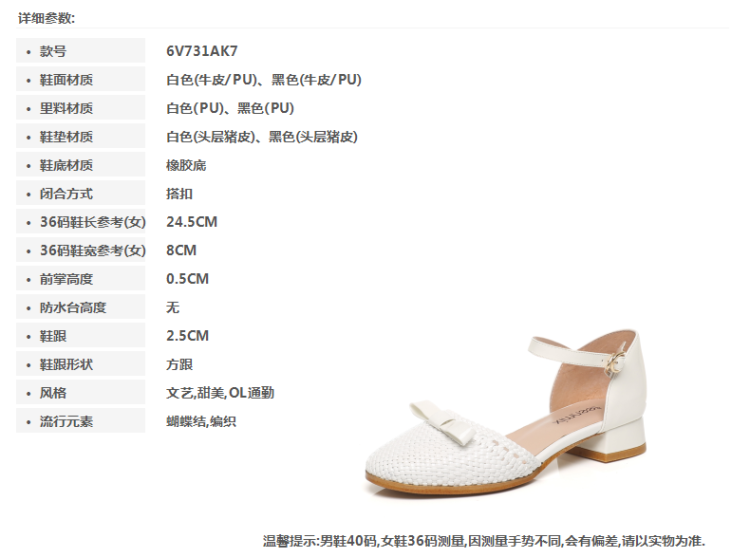Click the 闭合方式 value 搭扣
The width and height of the screenshot is (750, 557).
(179, 194)
